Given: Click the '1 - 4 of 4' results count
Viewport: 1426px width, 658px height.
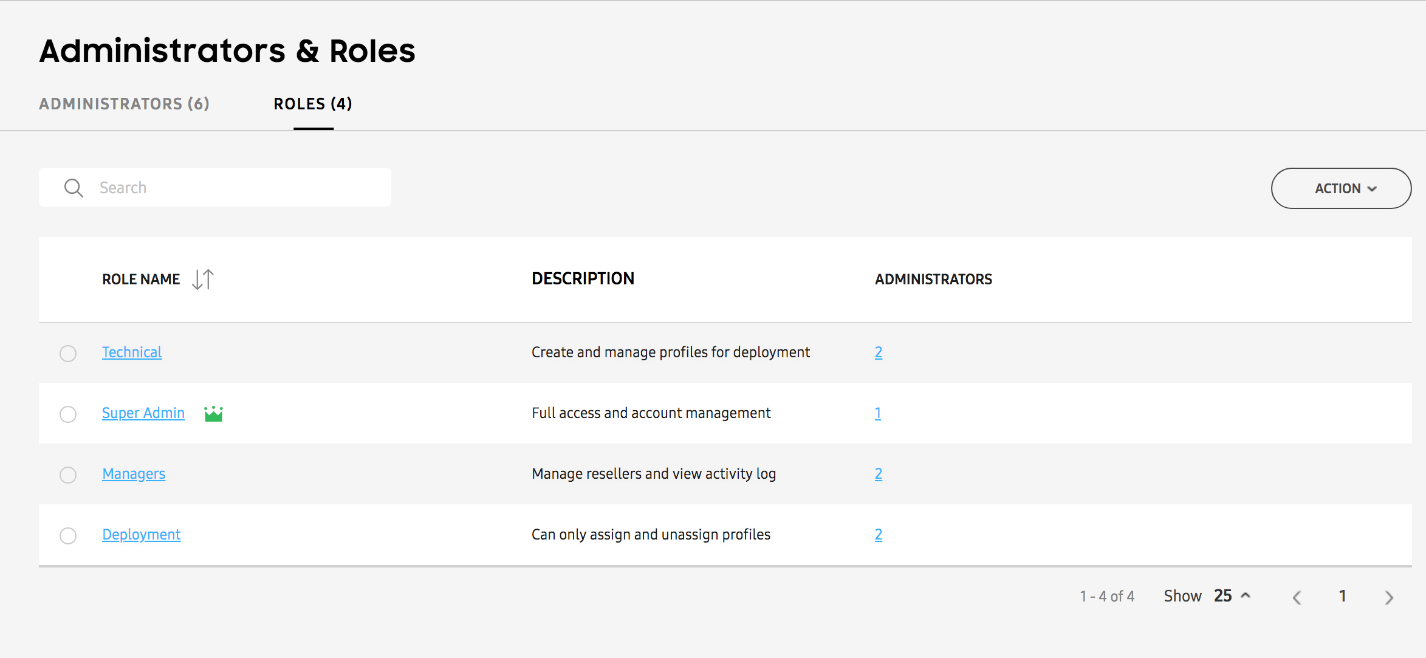Looking at the screenshot, I should point(1107,596).
